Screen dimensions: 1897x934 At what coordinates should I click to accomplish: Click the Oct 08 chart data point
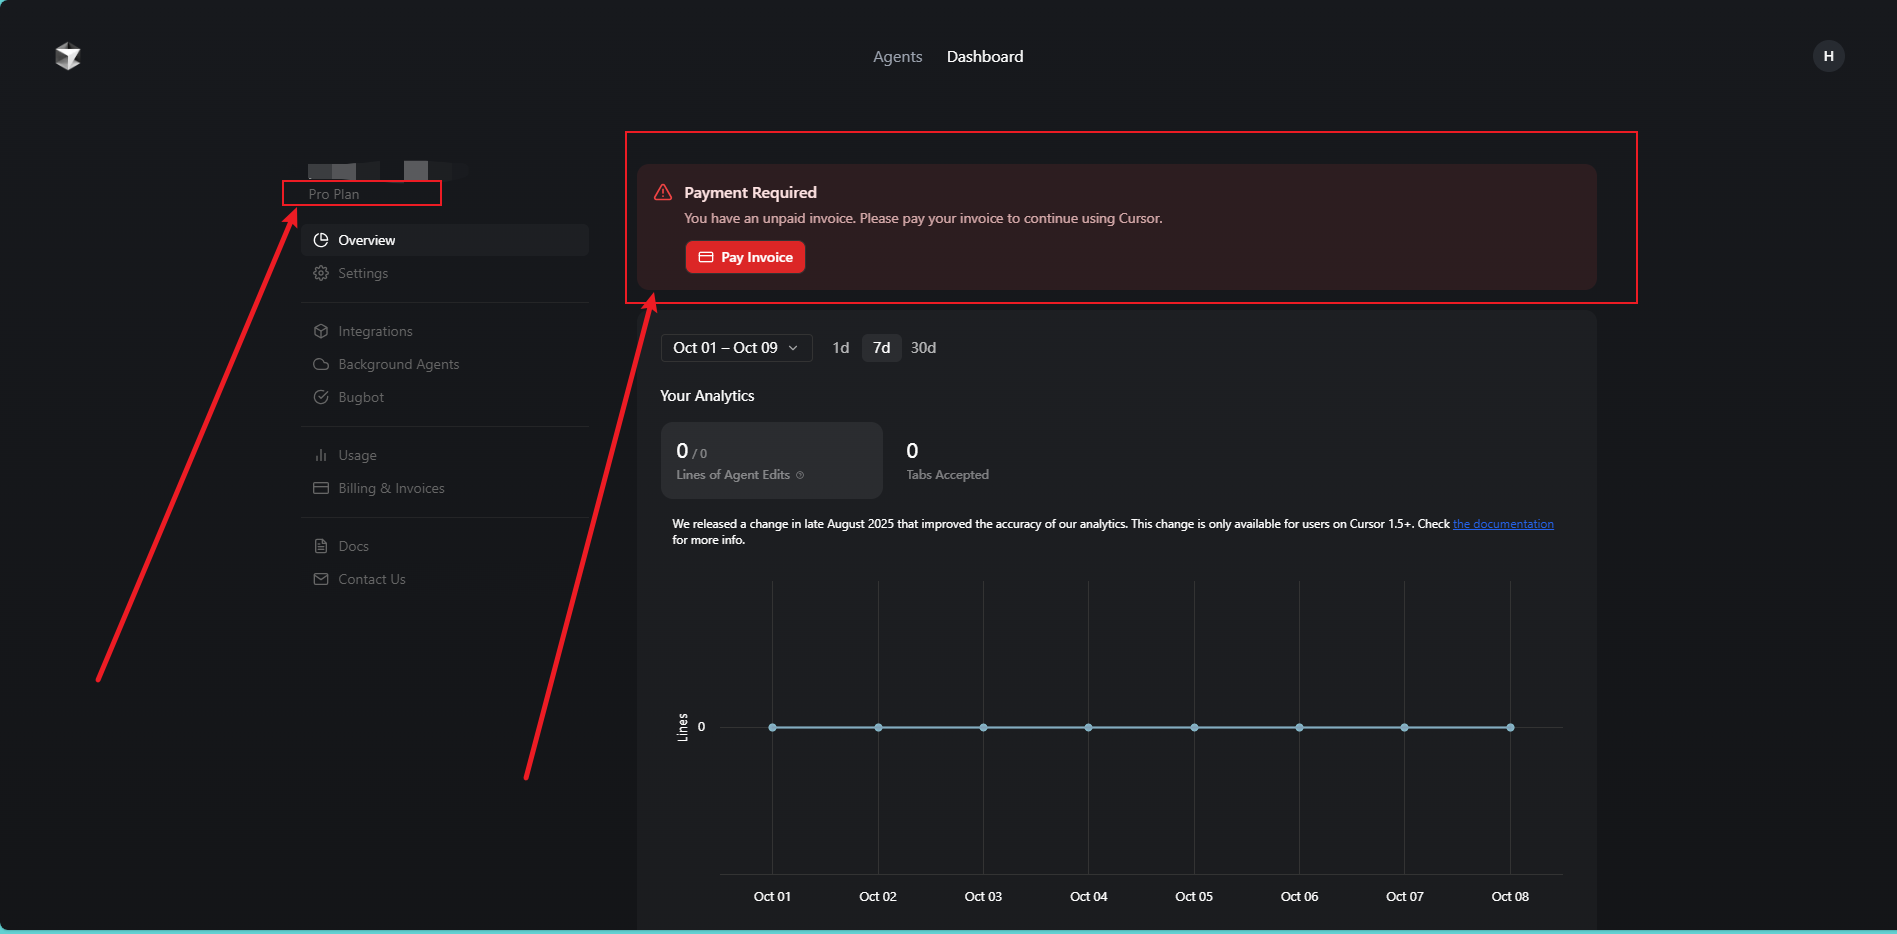coord(1510,727)
